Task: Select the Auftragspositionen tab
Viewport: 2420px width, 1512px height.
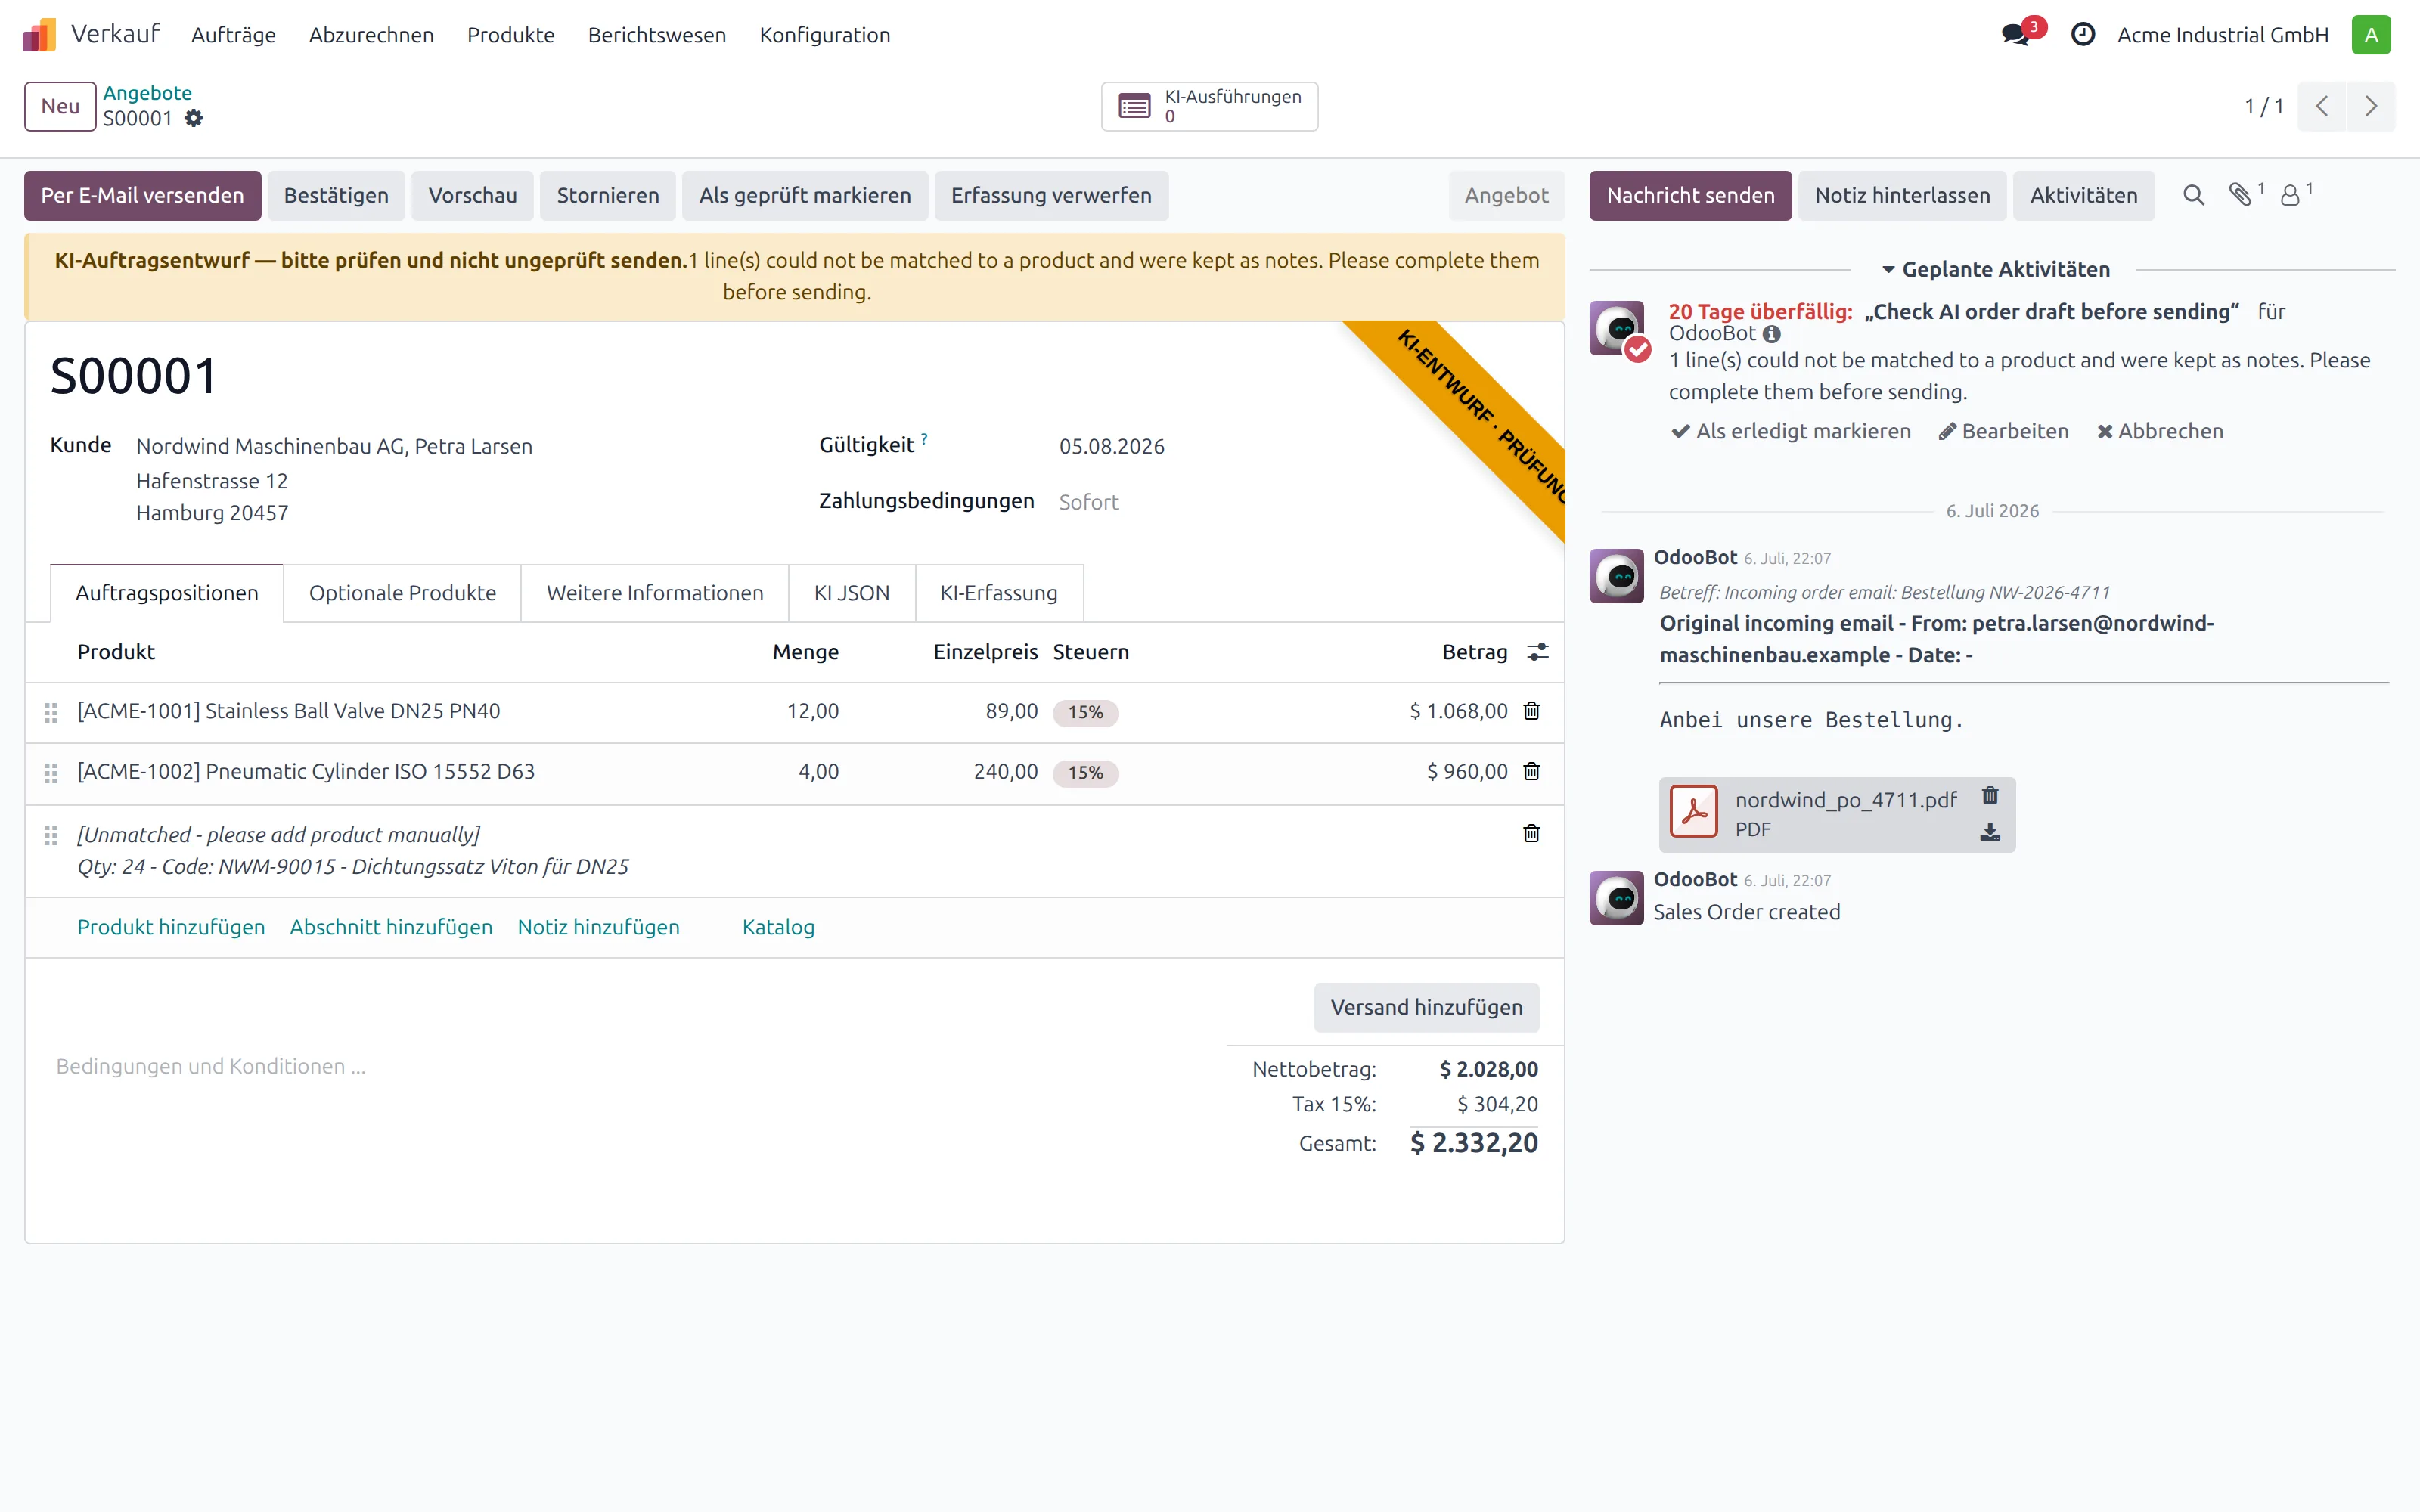Action: click(167, 593)
